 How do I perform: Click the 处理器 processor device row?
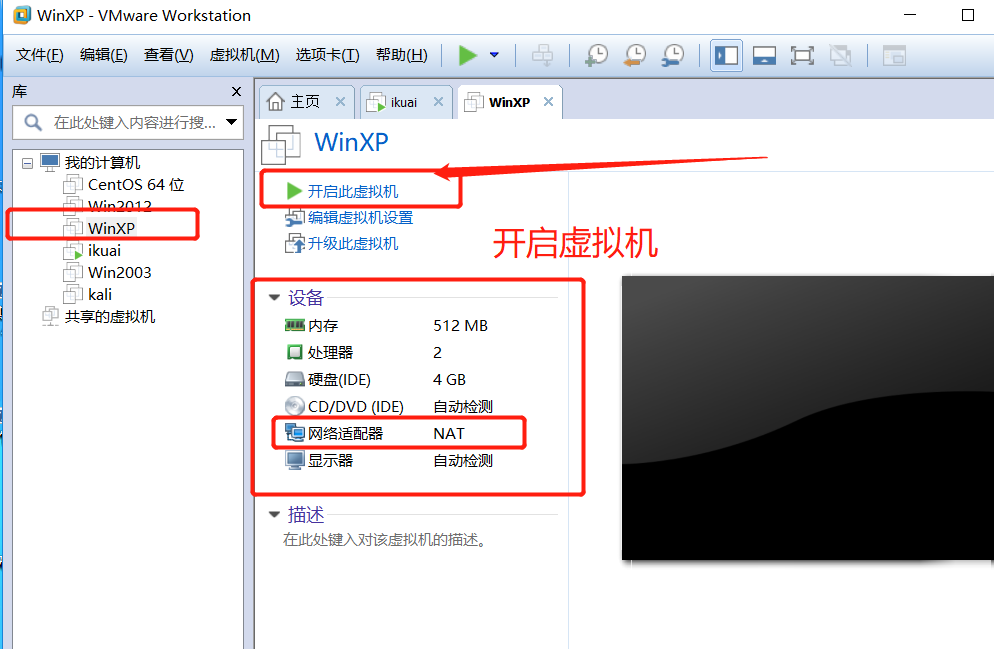(363, 352)
